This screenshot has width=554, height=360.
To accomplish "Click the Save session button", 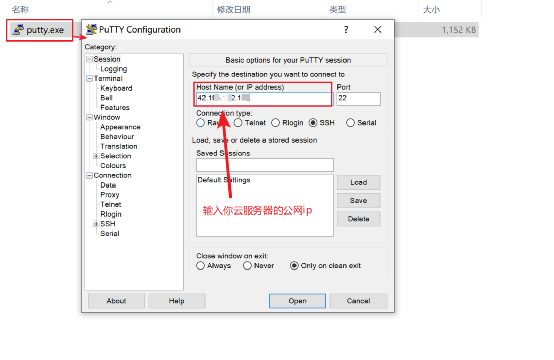I will (359, 200).
